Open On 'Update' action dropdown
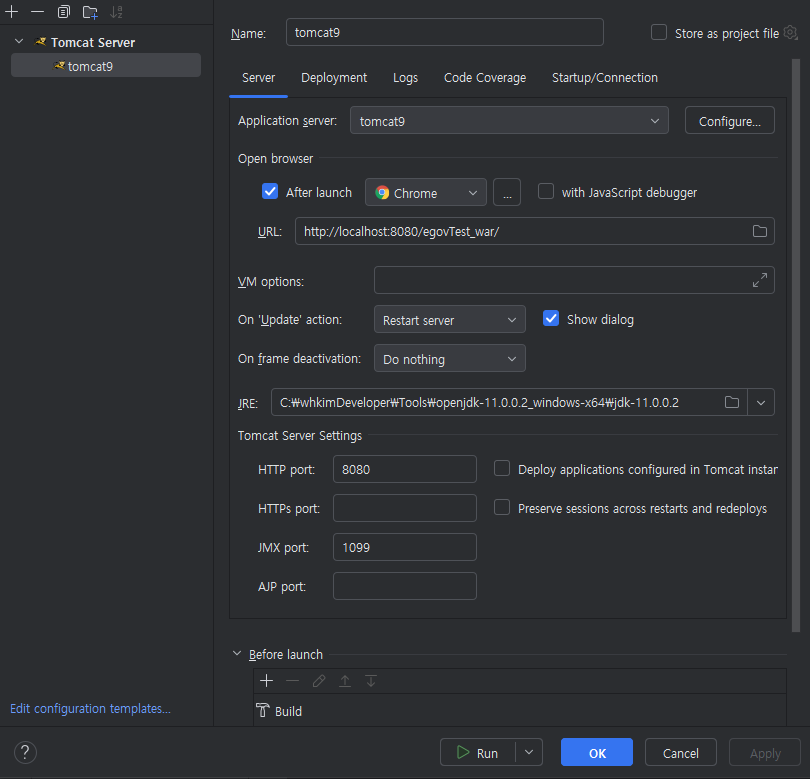Screen dimensions: 810x779 click(449, 319)
